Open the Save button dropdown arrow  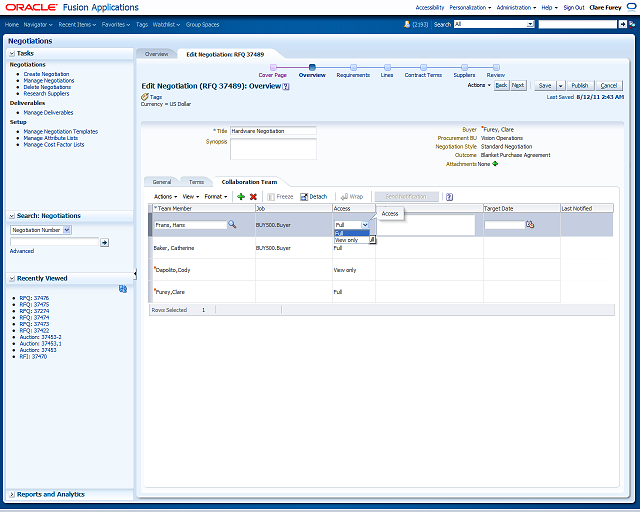[x=560, y=86]
